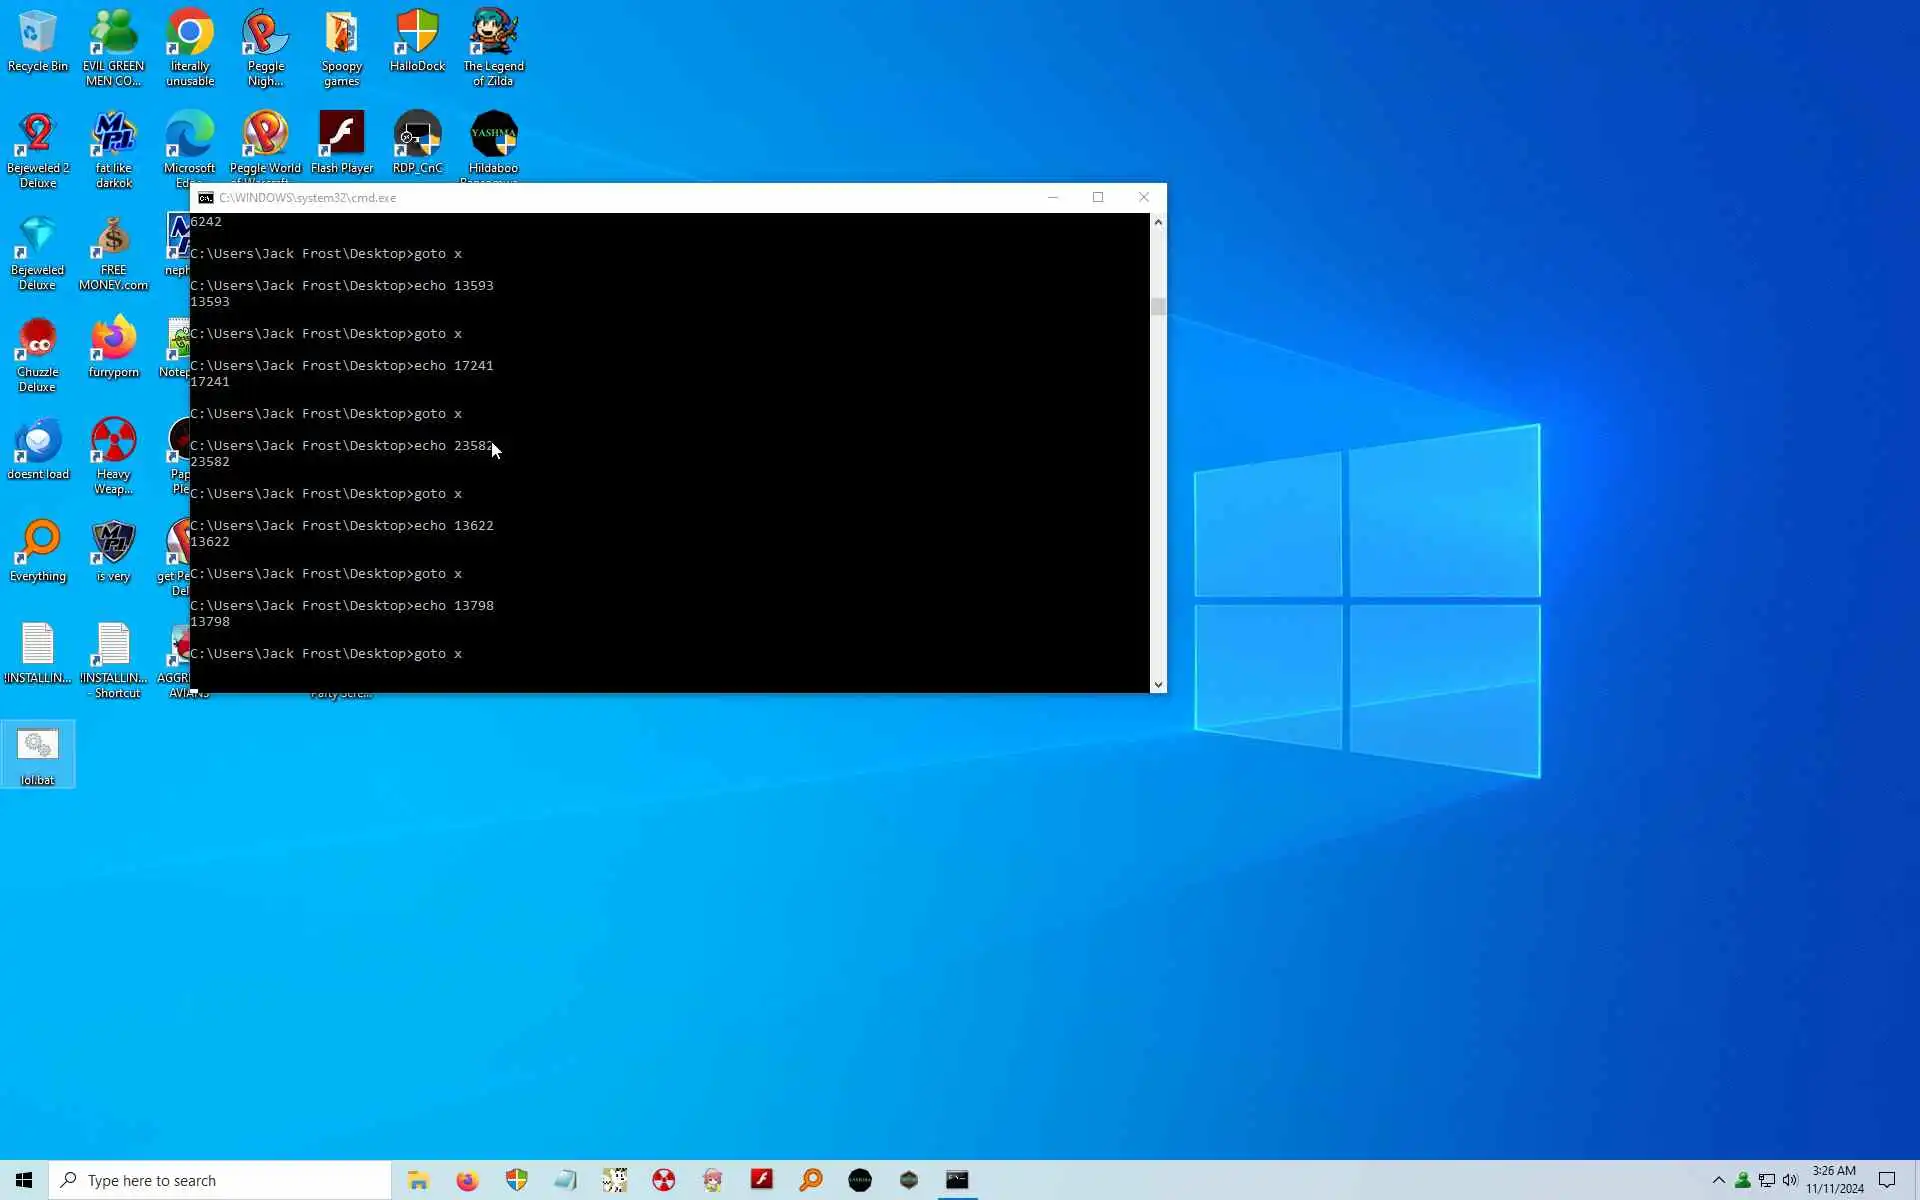Click the cmd window scroll-down arrow
The height and width of the screenshot is (1200, 1920).
click(1158, 685)
